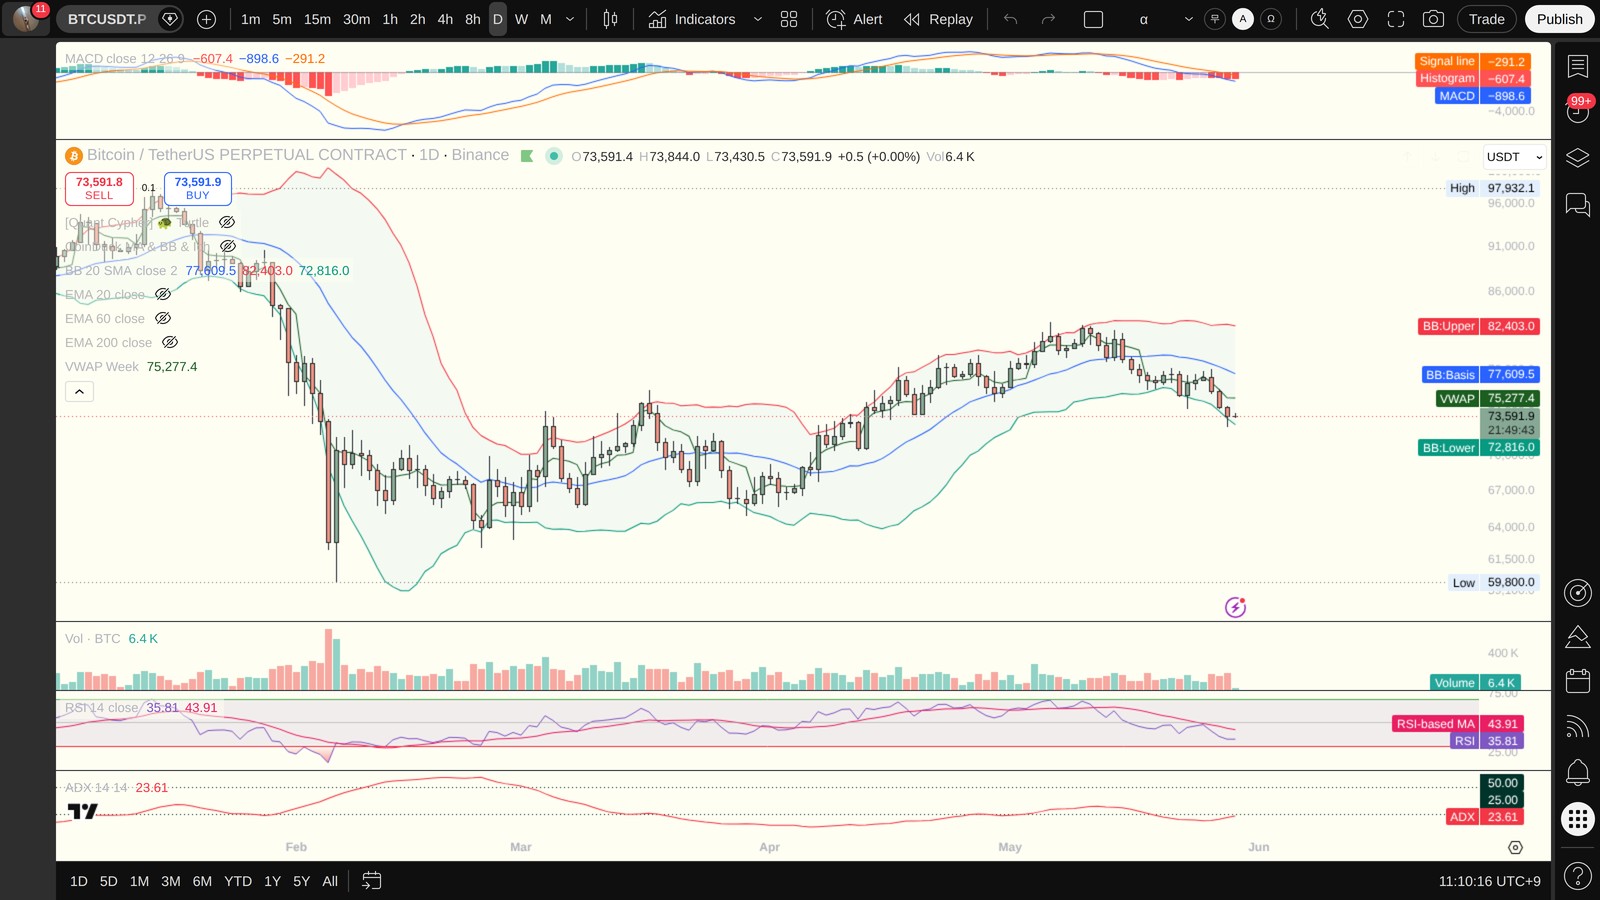Enter fullscreen mode icon
This screenshot has width=1600, height=900.
tap(1396, 19)
